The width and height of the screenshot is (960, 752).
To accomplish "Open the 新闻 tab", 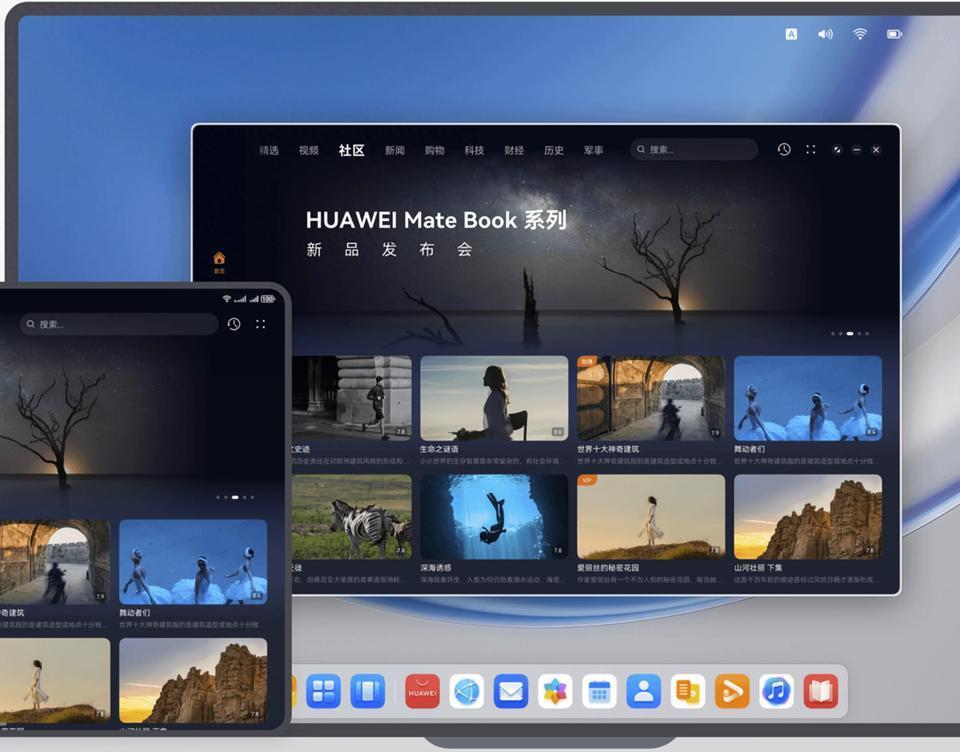I will pos(394,150).
